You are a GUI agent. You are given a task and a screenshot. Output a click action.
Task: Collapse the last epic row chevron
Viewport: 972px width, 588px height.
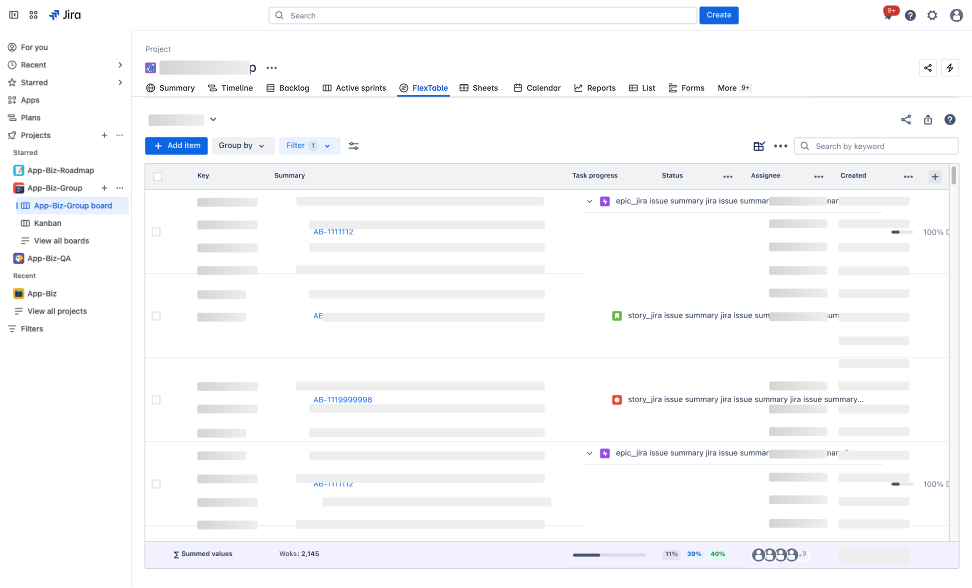click(590, 454)
